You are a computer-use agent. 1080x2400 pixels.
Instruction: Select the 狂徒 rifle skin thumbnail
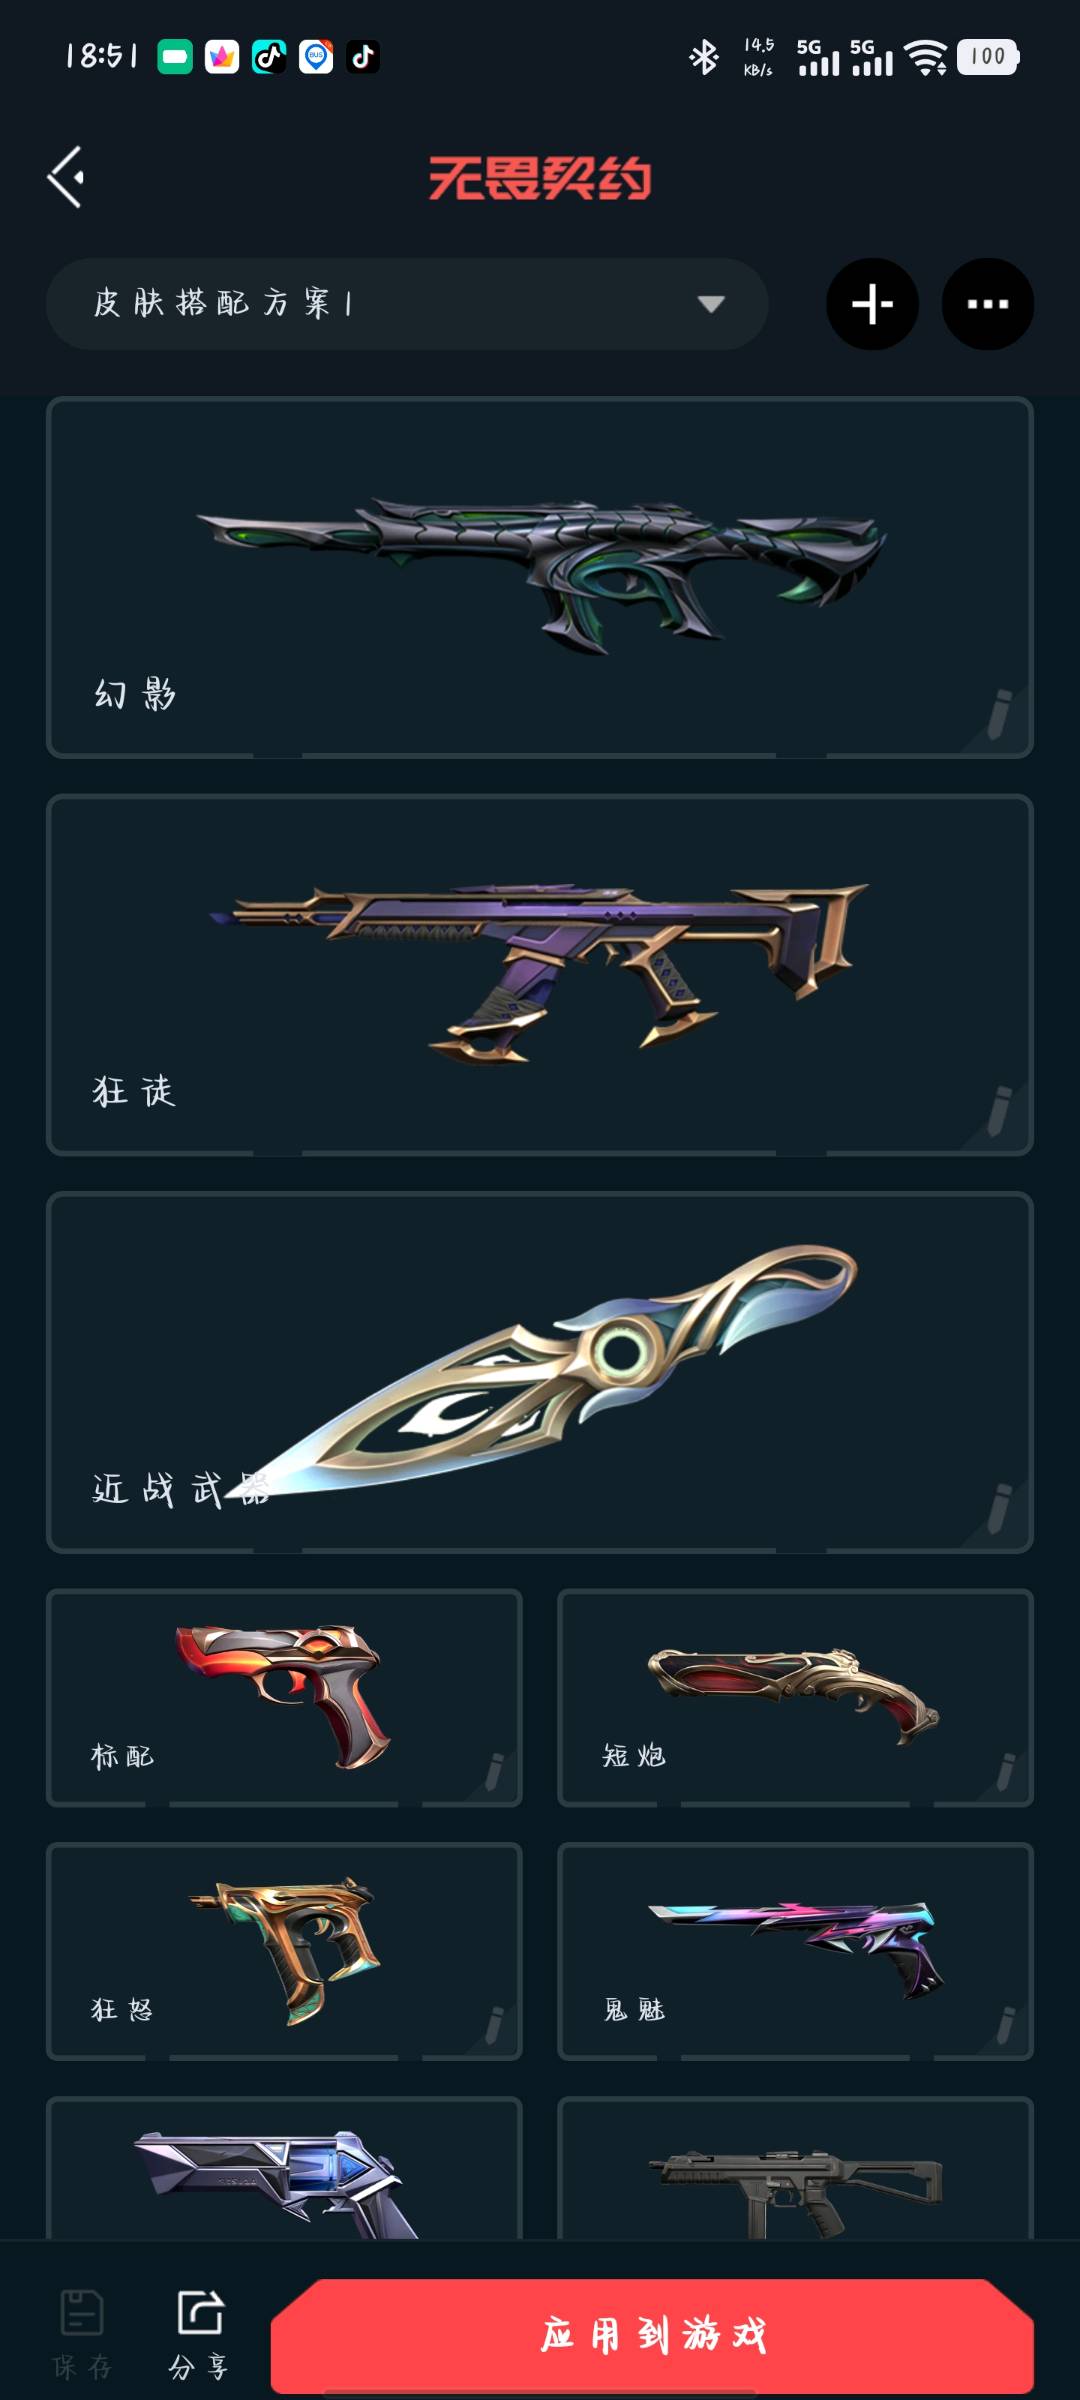[540, 973]
